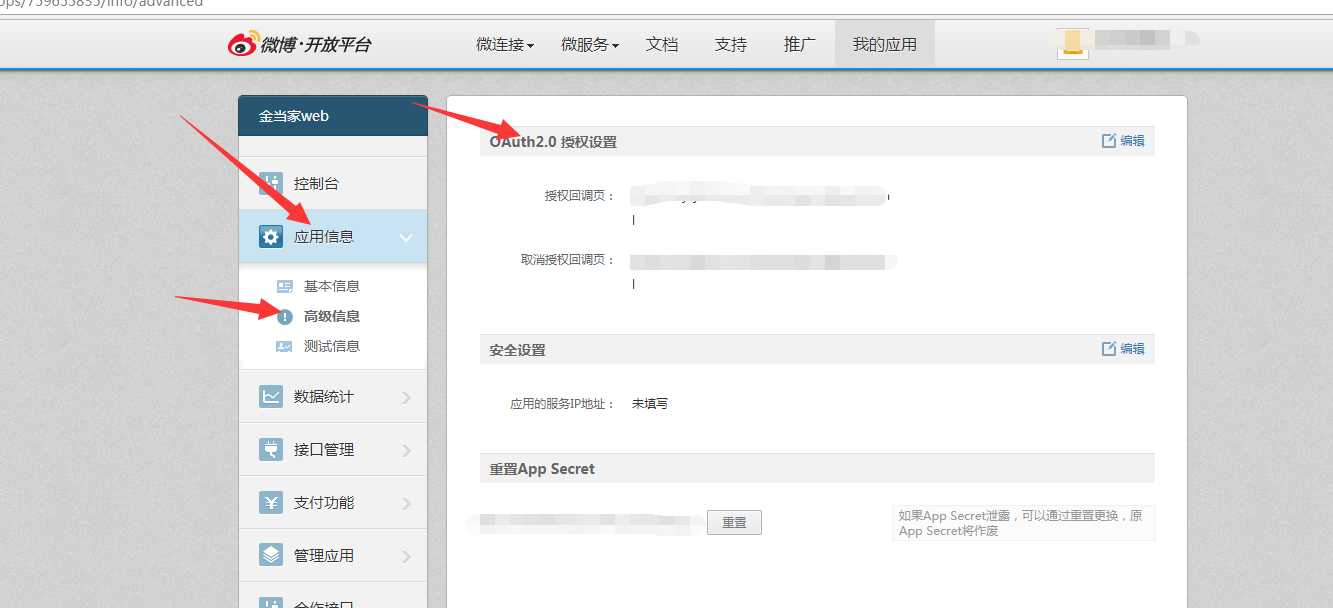The height and width of the screenshot is (608, 1333).
Task: Click the 支付功能 yen icon
Action: click(271, 502)
